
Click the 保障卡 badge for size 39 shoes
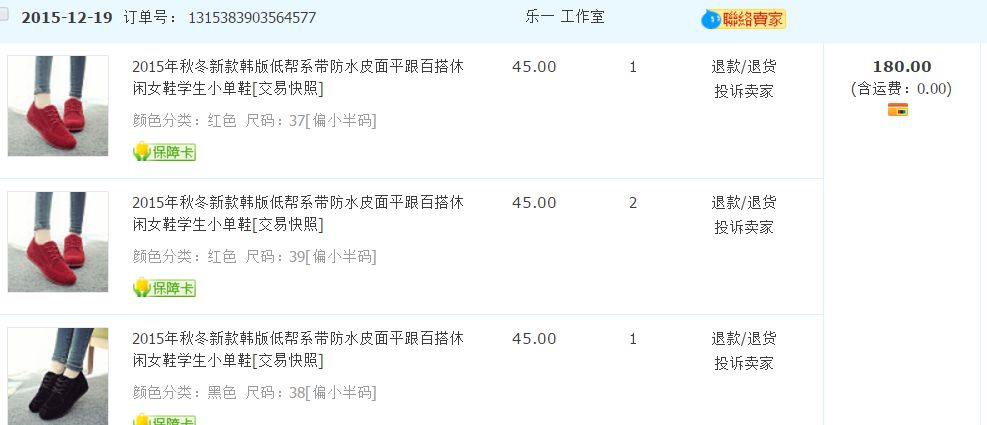click(x=164, y=289)
